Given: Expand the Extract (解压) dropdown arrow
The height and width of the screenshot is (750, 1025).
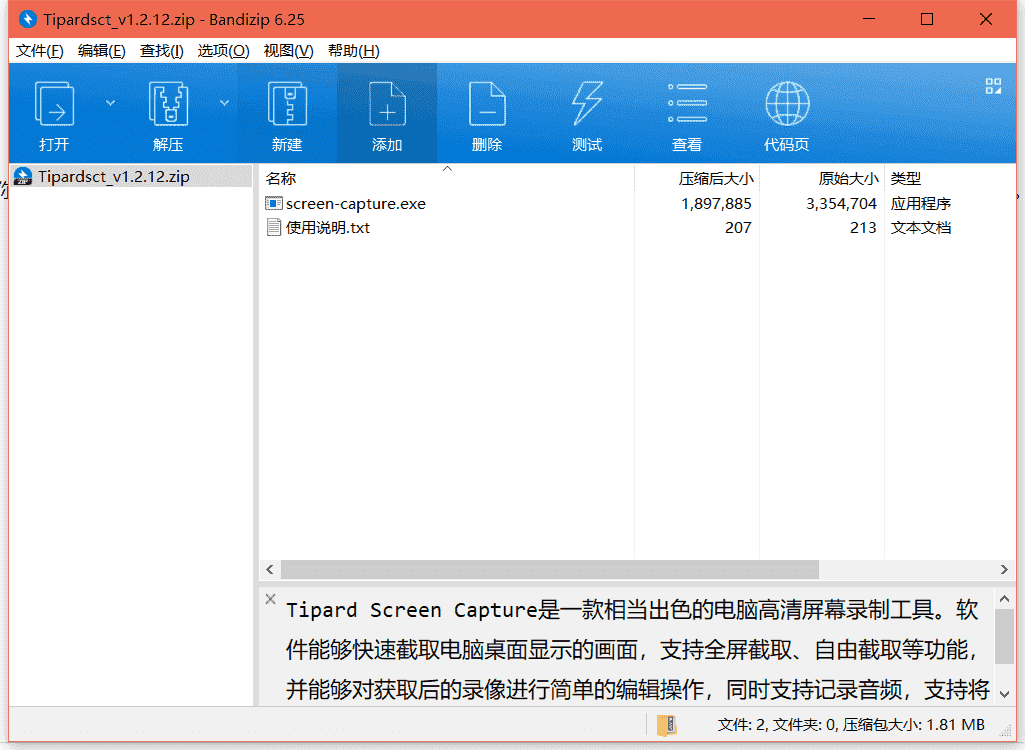Looking at the screenshot, I should point(224,103).
